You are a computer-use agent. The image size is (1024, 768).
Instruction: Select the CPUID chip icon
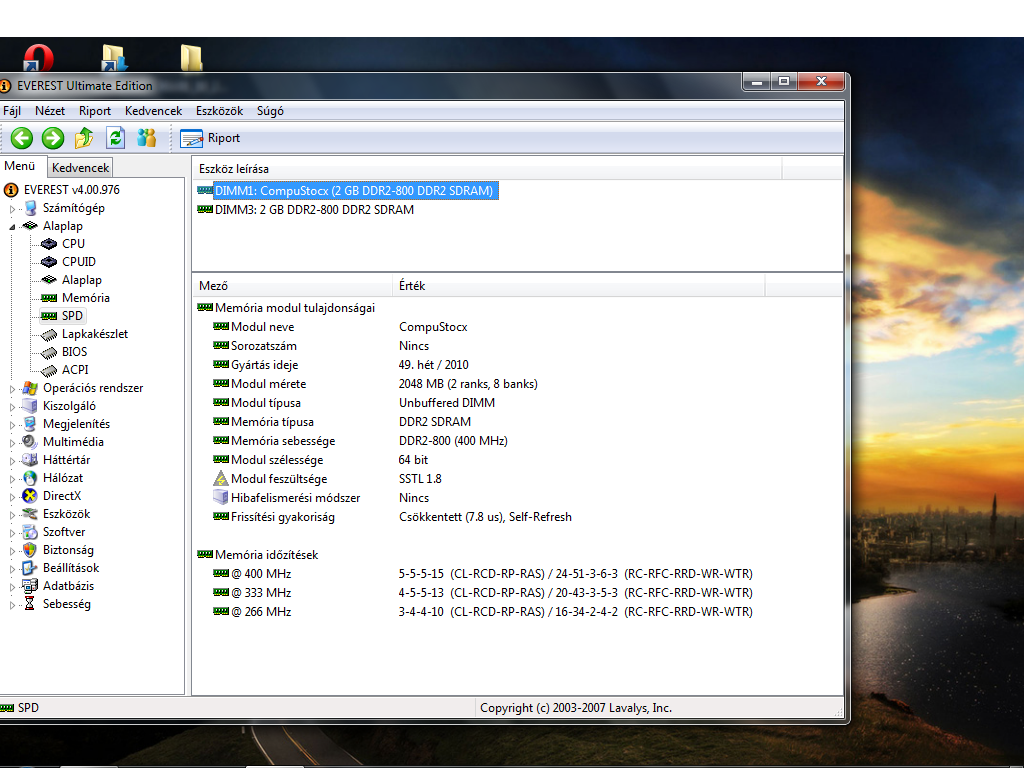[x=49, y=262]
